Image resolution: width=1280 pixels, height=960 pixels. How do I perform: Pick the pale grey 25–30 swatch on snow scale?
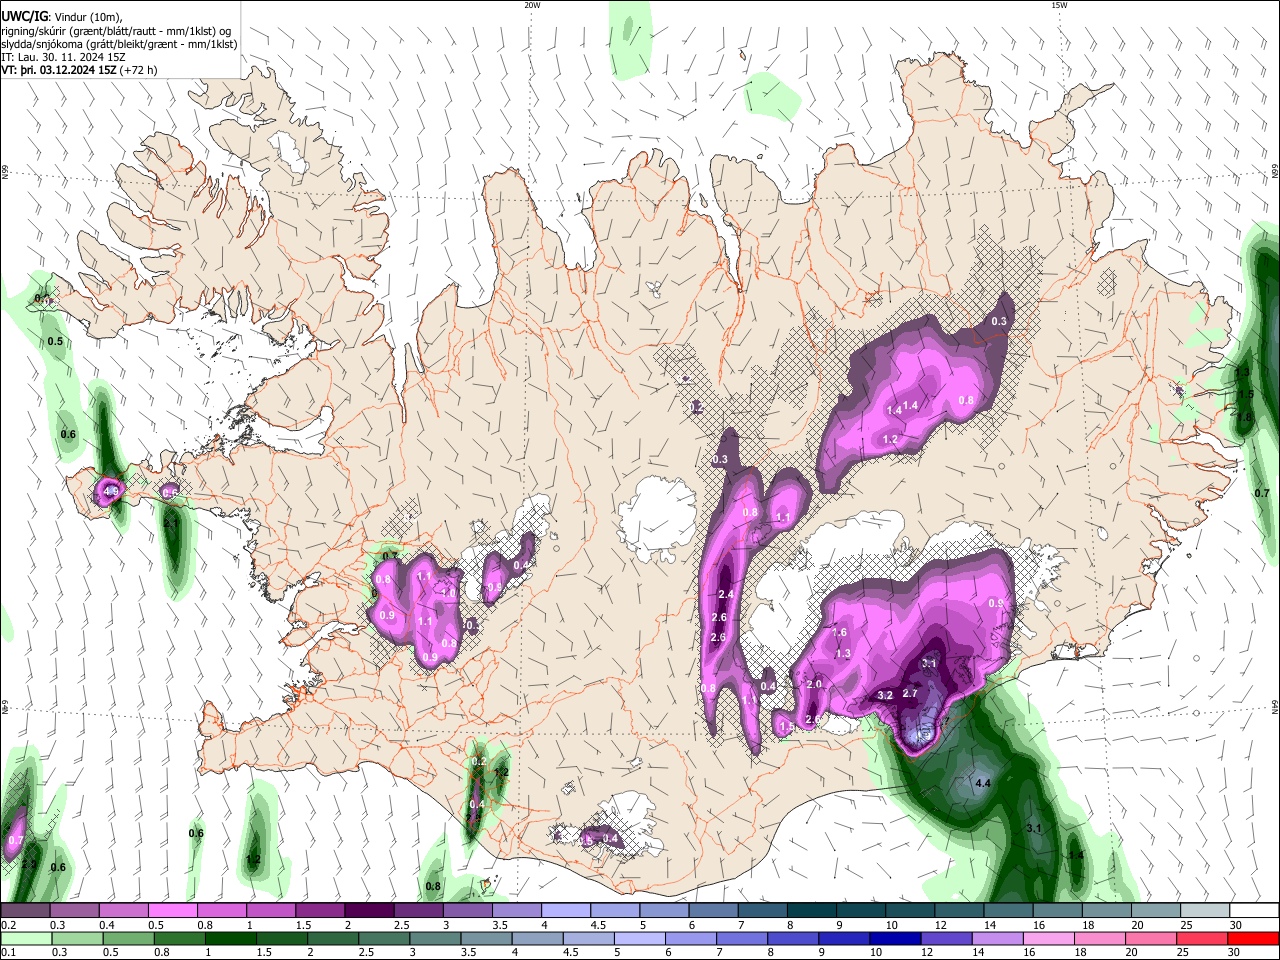1206,911
